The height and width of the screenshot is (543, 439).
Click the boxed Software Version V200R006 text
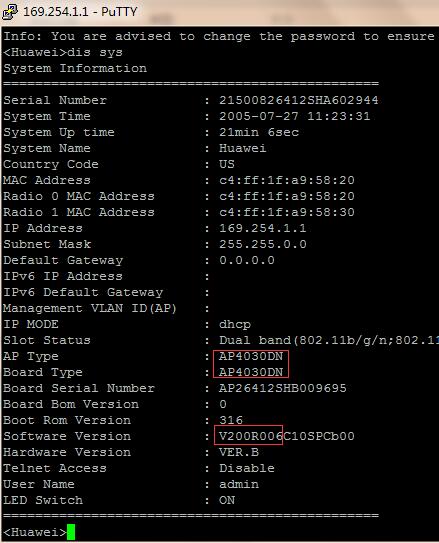pos(251,436)
